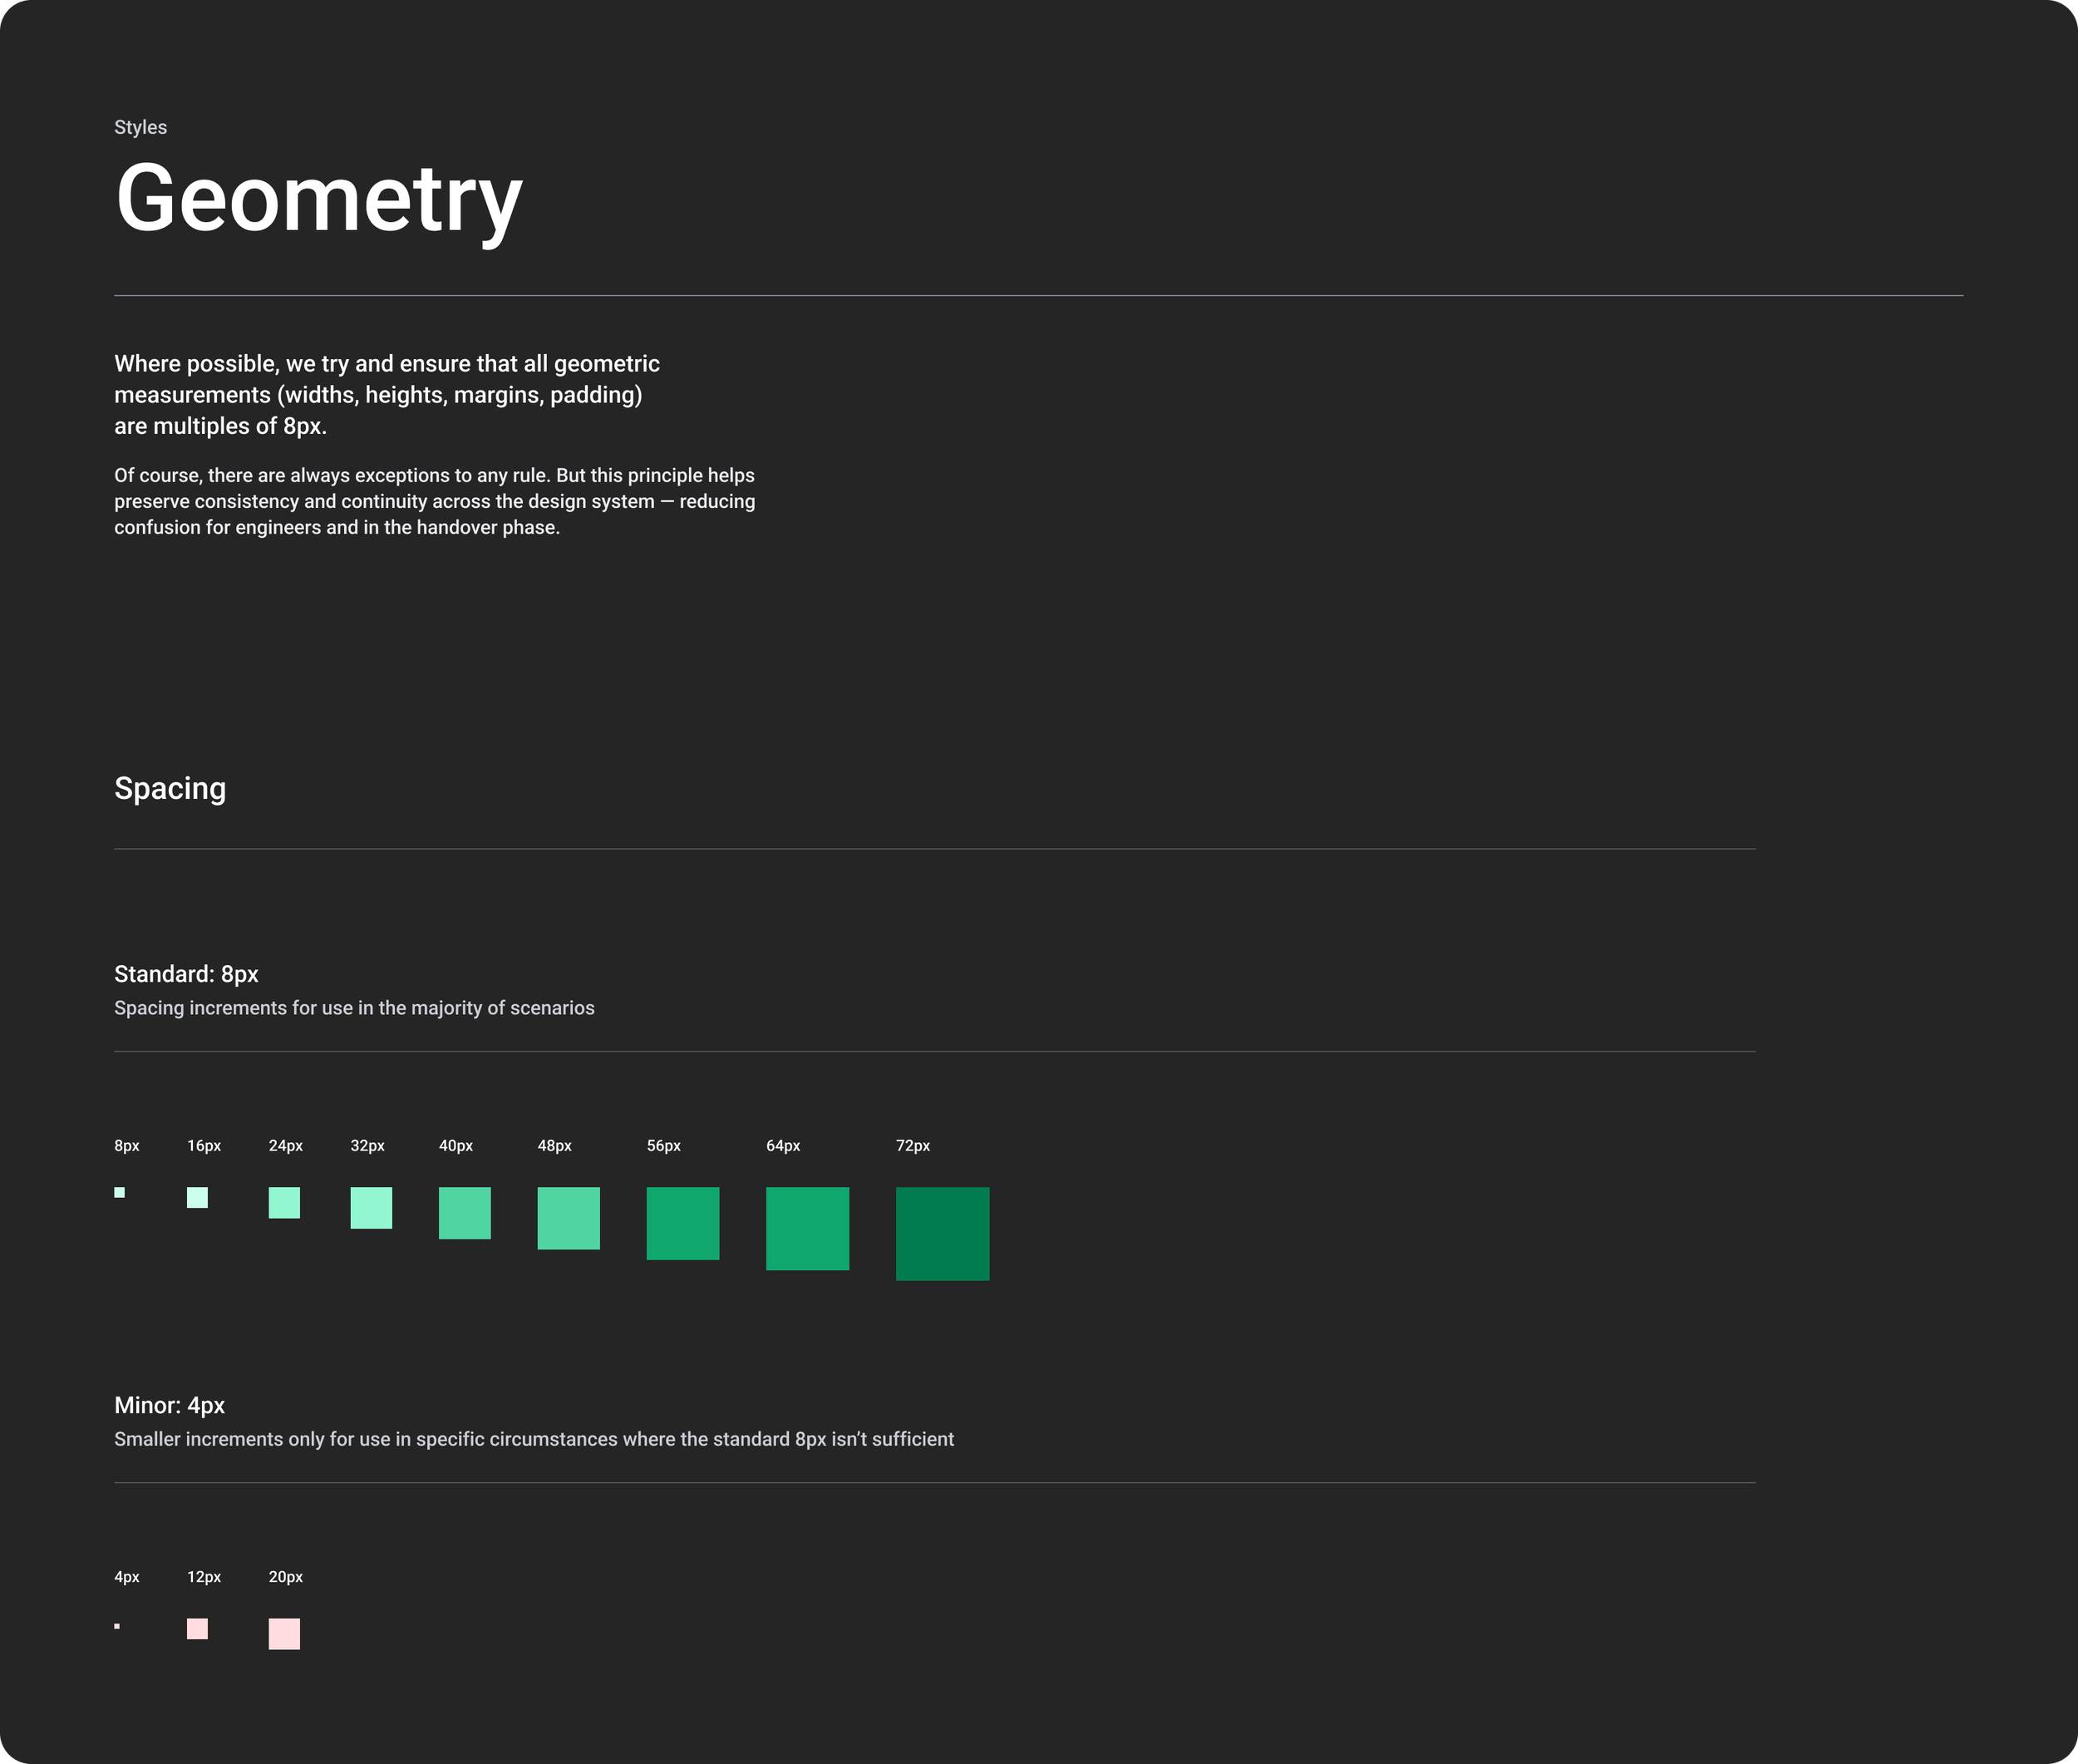2078x1764 pixels.
Task: Click the Styles breadcrumb label
Action: (140, 127)
